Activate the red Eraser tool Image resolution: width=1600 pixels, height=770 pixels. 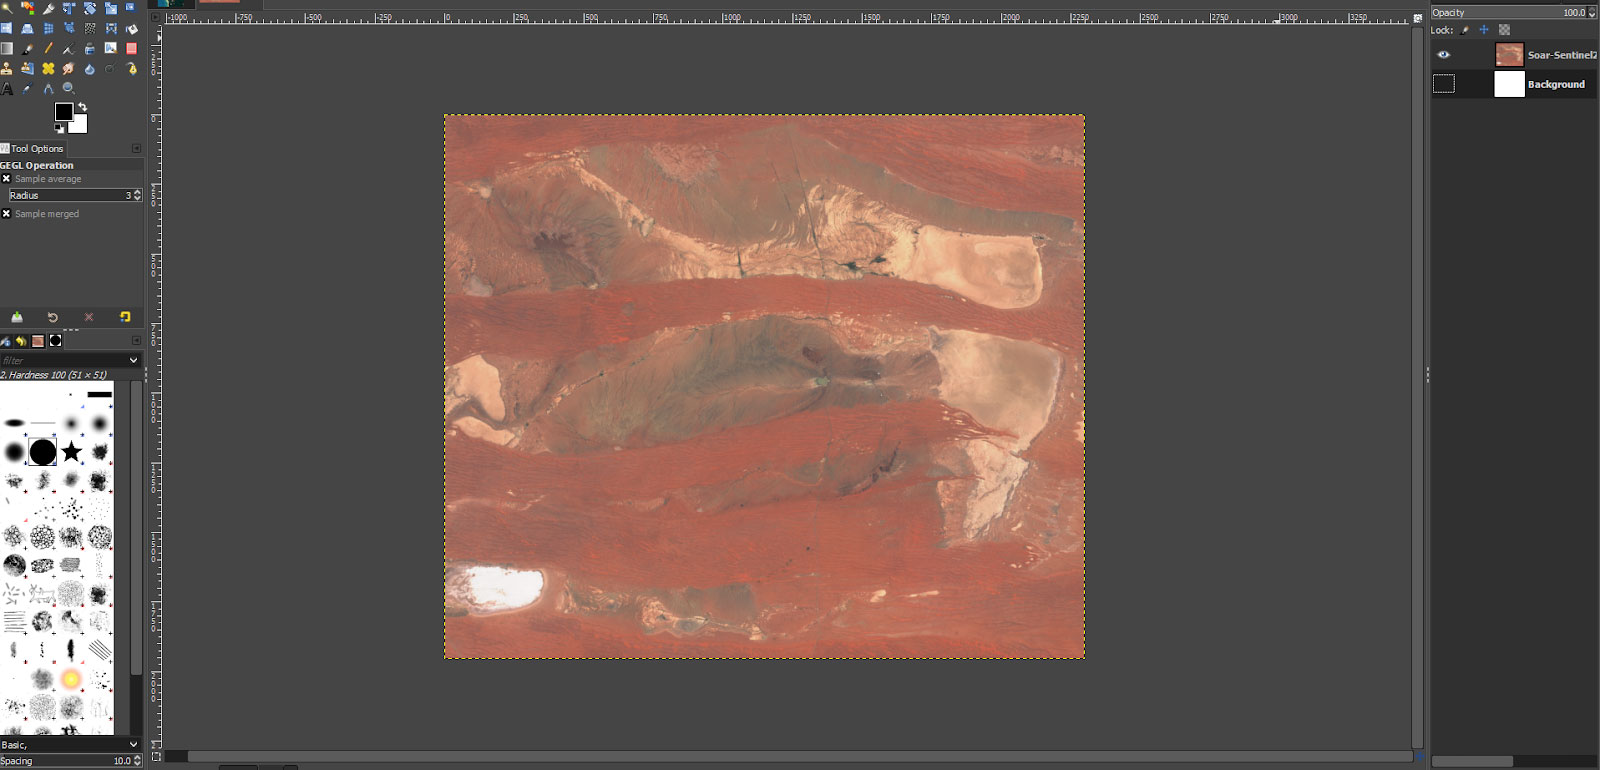click(x=131, y=48)
